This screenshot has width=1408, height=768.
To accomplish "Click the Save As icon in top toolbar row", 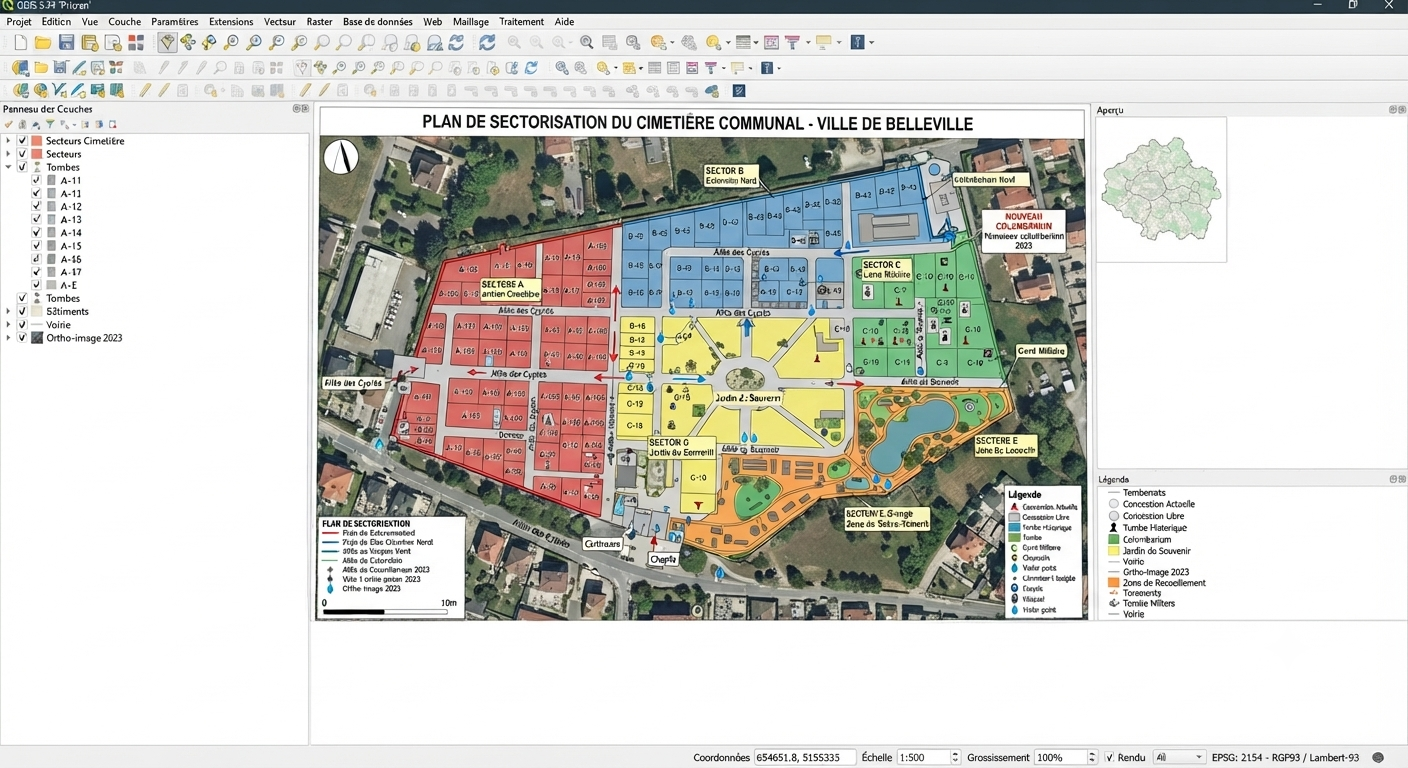I will 89,43.
